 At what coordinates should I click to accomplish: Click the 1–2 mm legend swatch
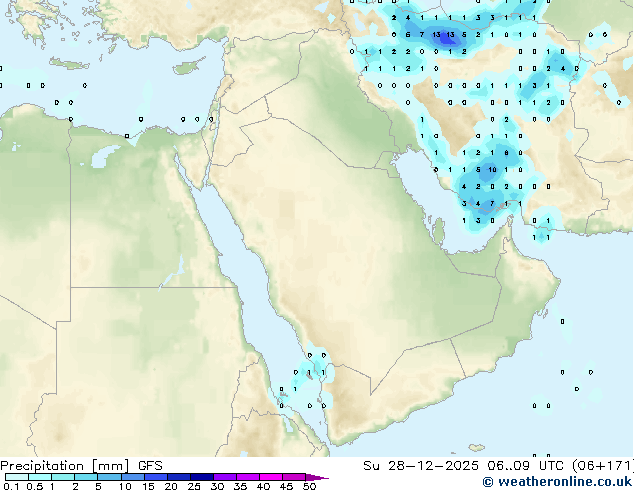pos(63,477)
